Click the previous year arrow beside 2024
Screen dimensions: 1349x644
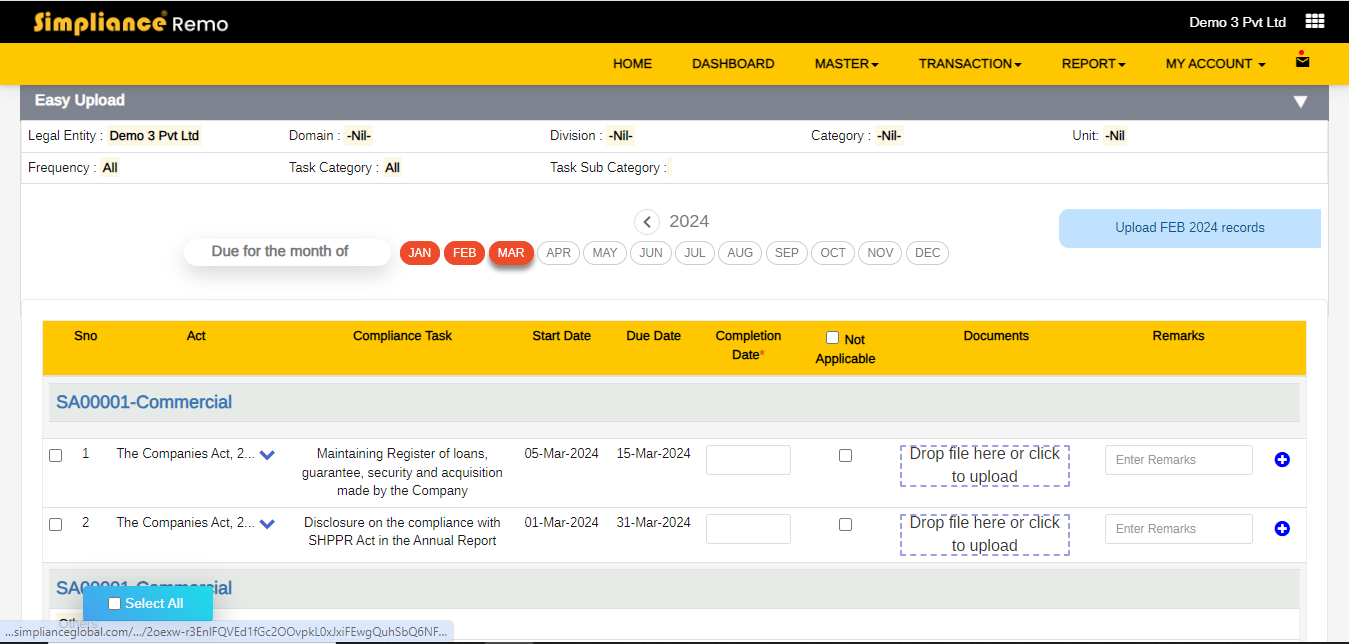[x=647, y=222]
